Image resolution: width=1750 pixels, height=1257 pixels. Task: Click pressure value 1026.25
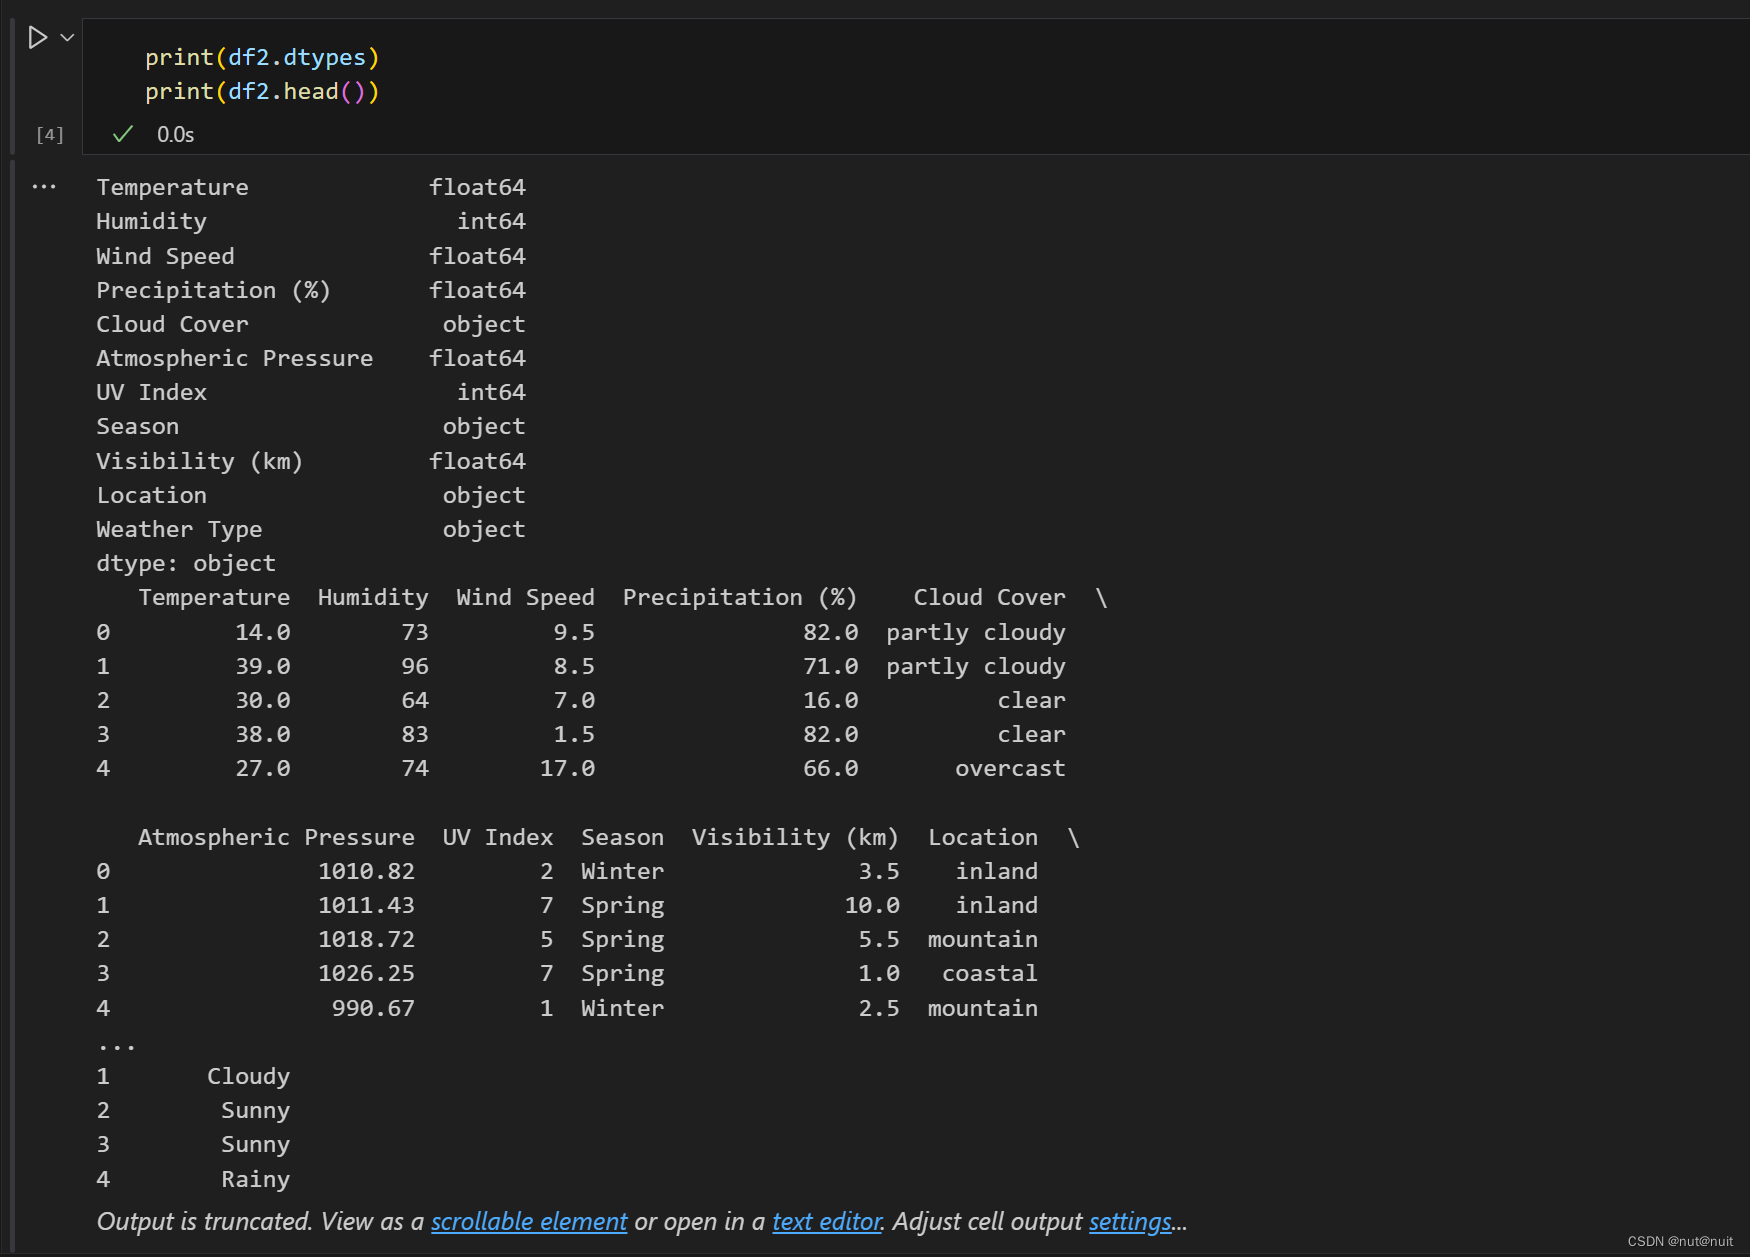pyautogui.click(x=366, y=973)
